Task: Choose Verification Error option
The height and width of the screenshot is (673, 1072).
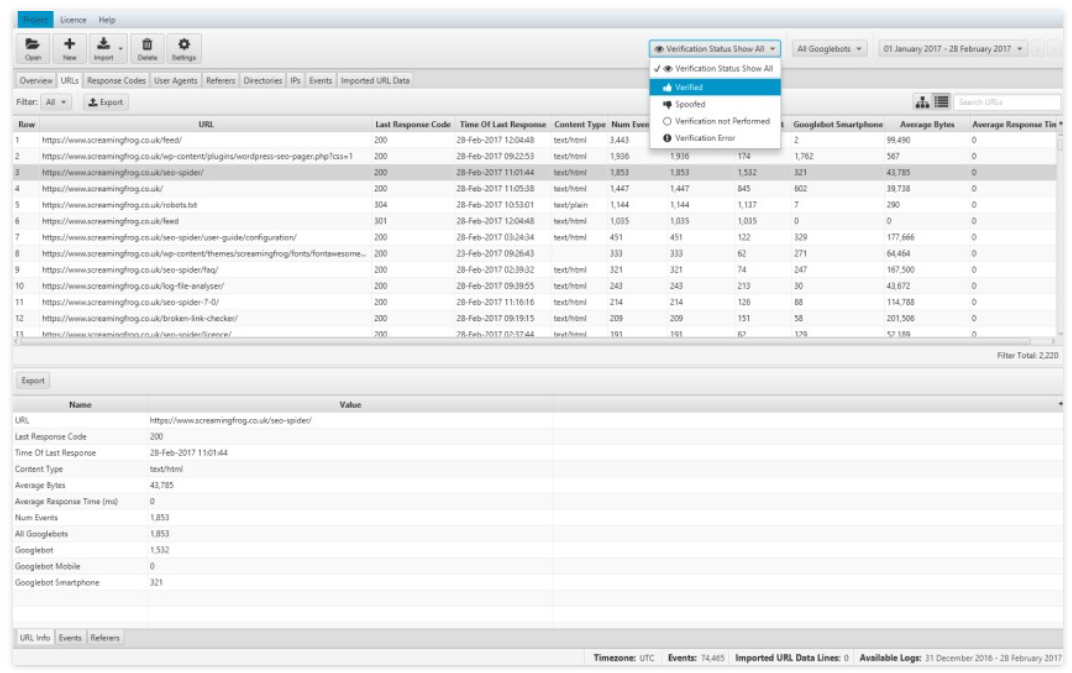Action: tap(714, 138)
